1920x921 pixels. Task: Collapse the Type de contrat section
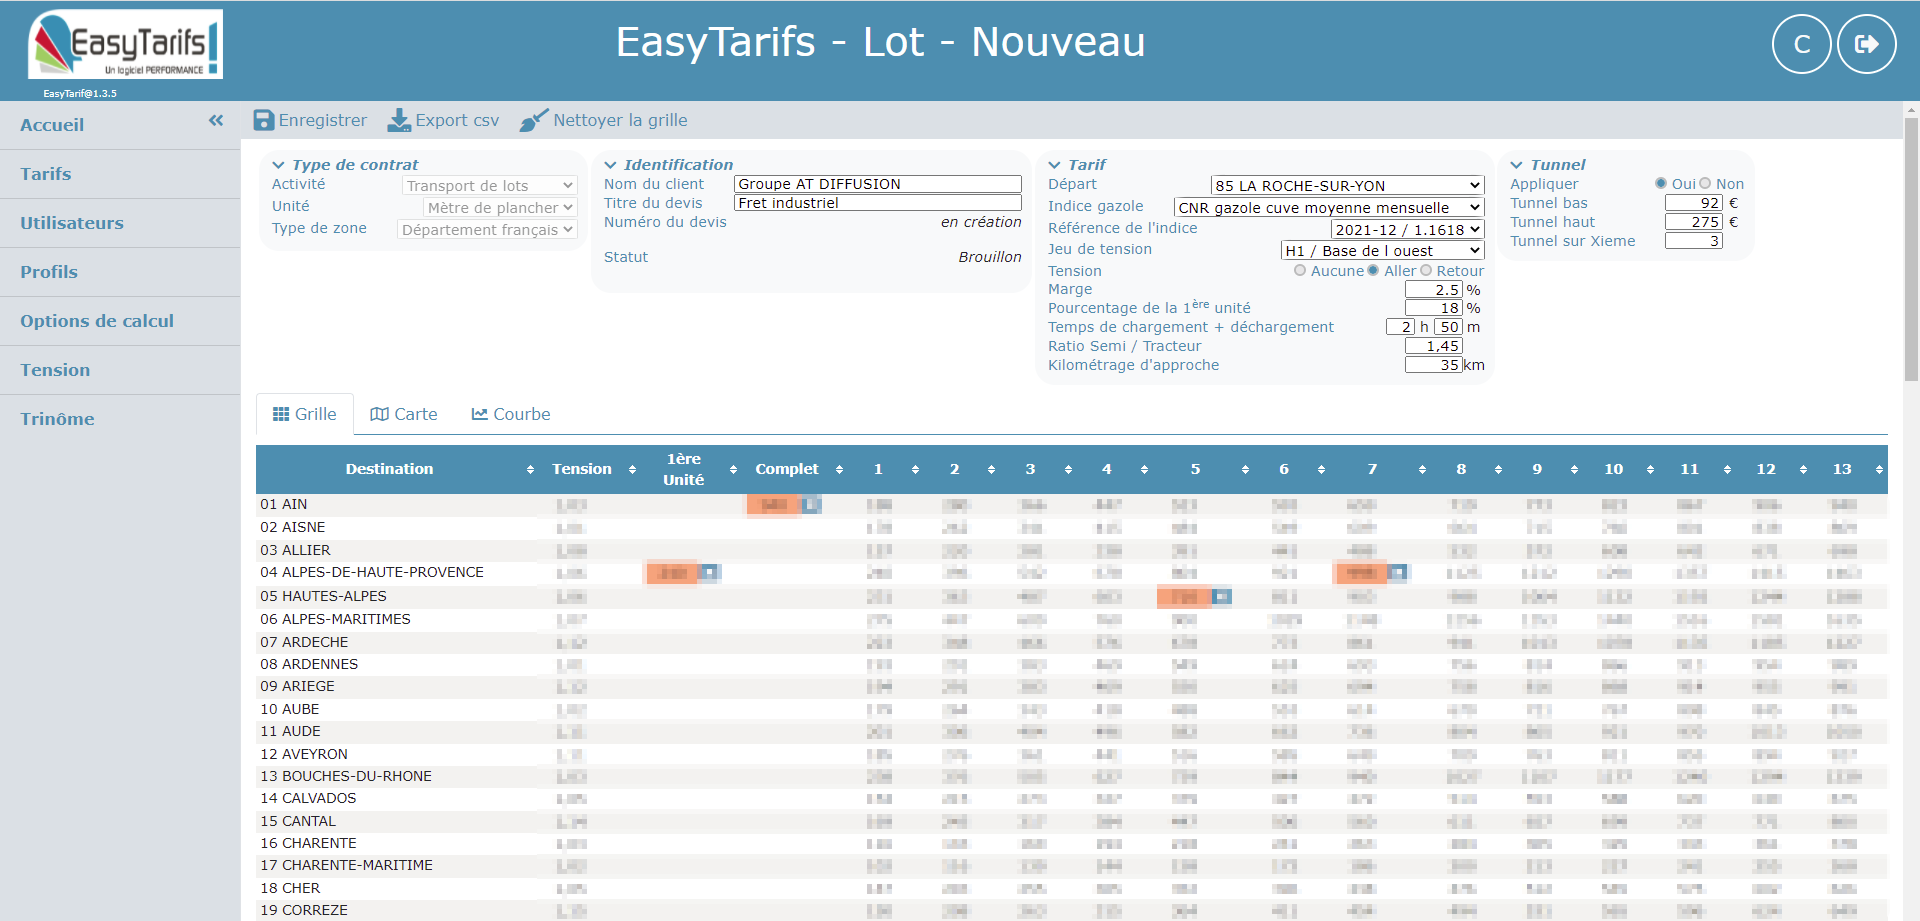(279, 165)
